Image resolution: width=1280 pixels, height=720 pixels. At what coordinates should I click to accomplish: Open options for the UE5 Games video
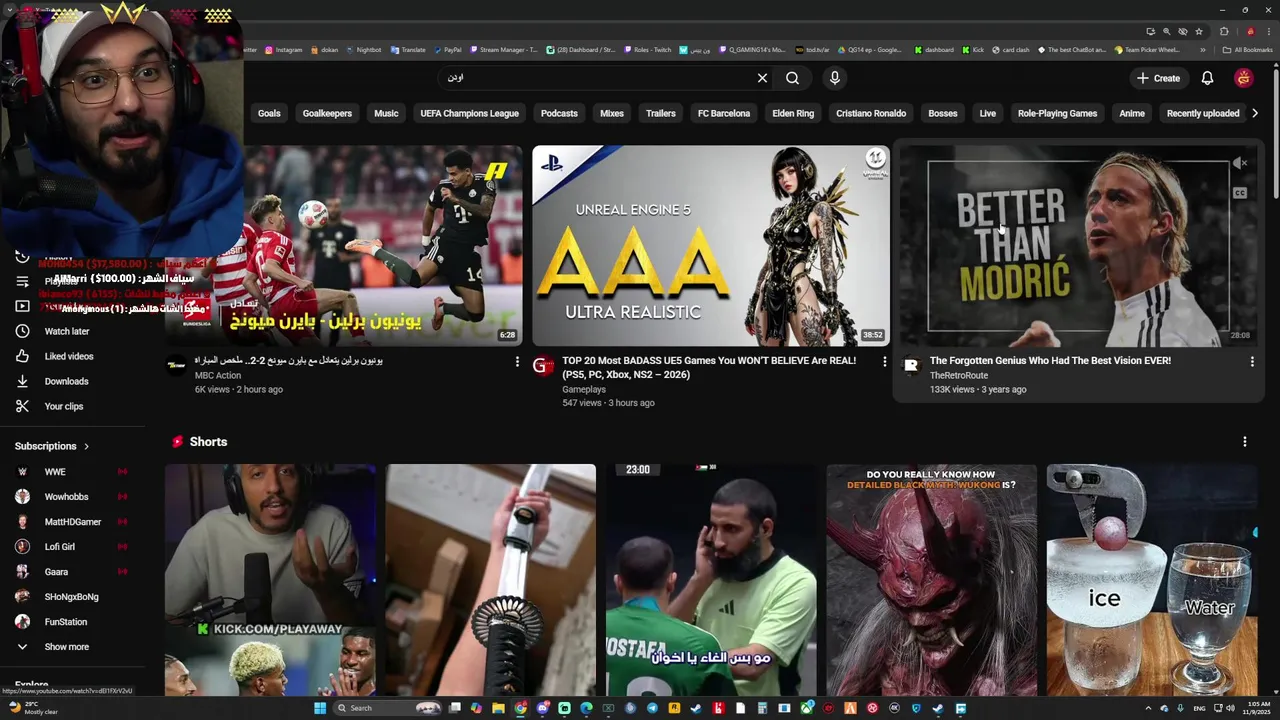(884, 361)
